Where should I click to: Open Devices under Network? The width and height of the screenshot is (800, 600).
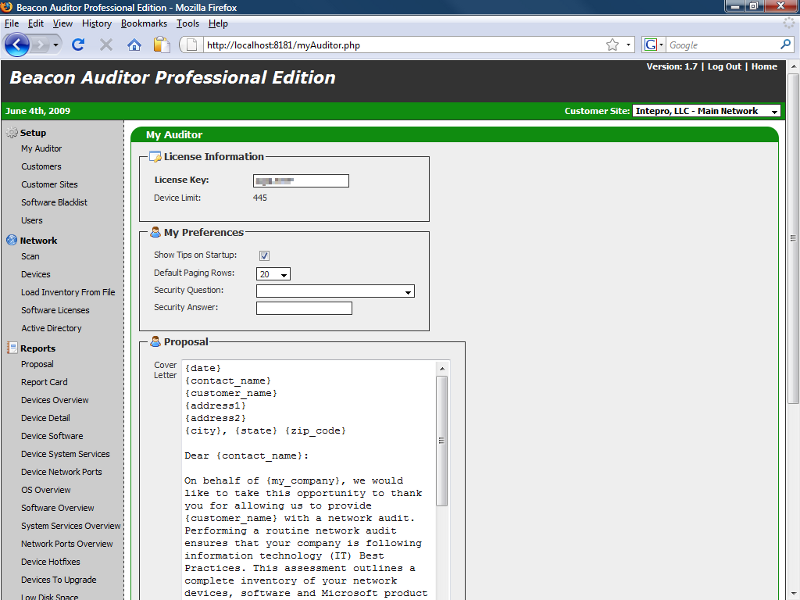[36, 274]
